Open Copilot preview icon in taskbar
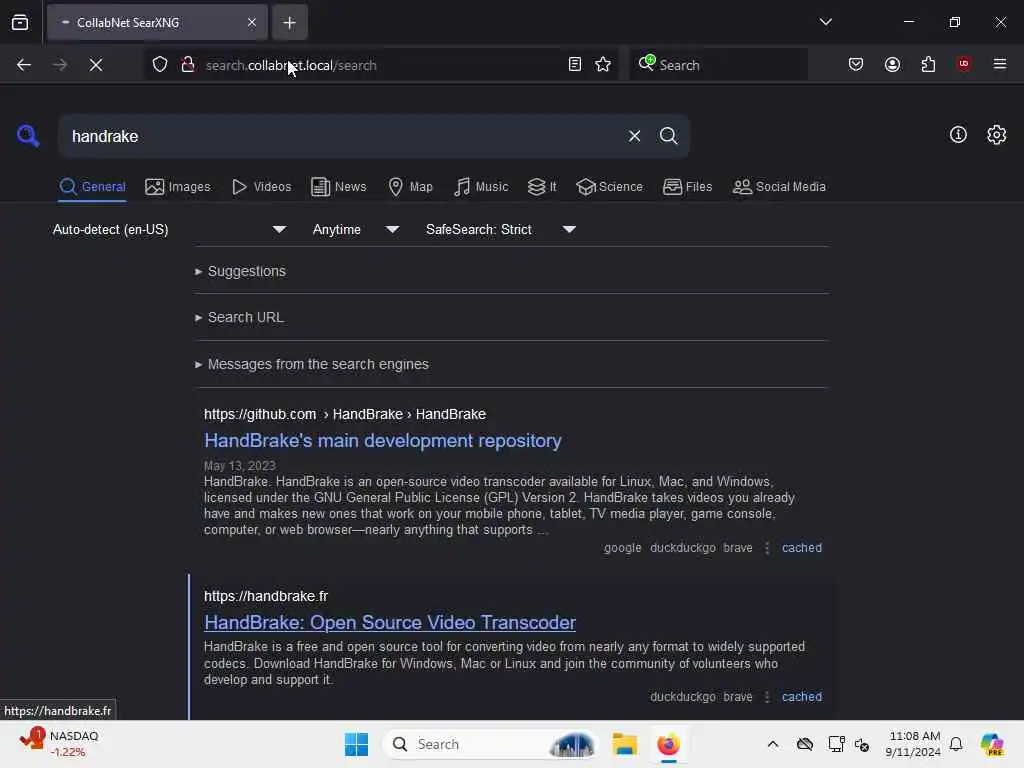 [x=992, y=744]
